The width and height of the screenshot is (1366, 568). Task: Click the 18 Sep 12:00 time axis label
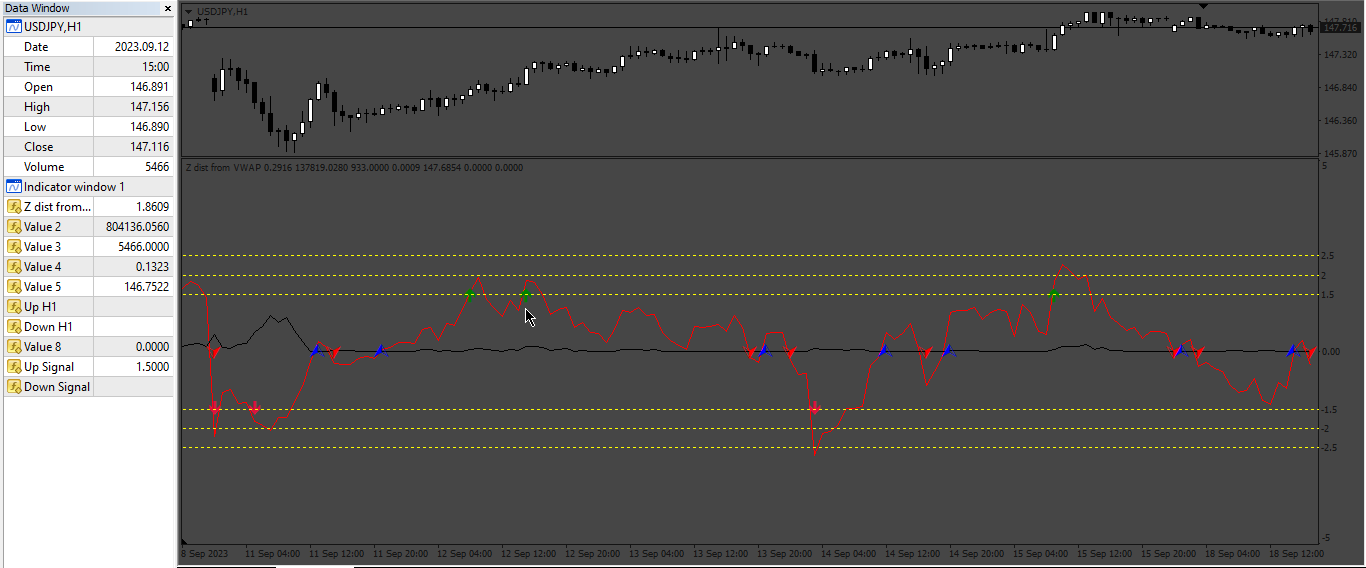(1297, 553)
